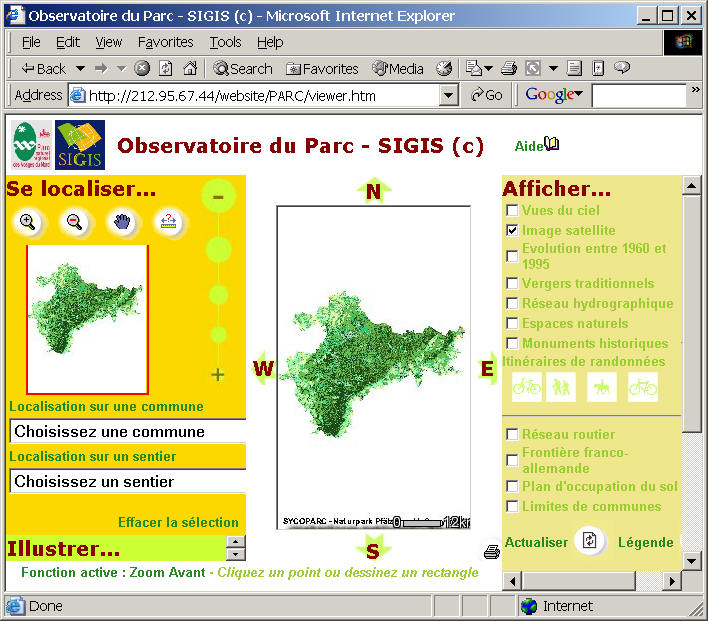708x621 pixels.
Task: Open Choisissez un sentier dropdown
Action: tap(128, 481)
